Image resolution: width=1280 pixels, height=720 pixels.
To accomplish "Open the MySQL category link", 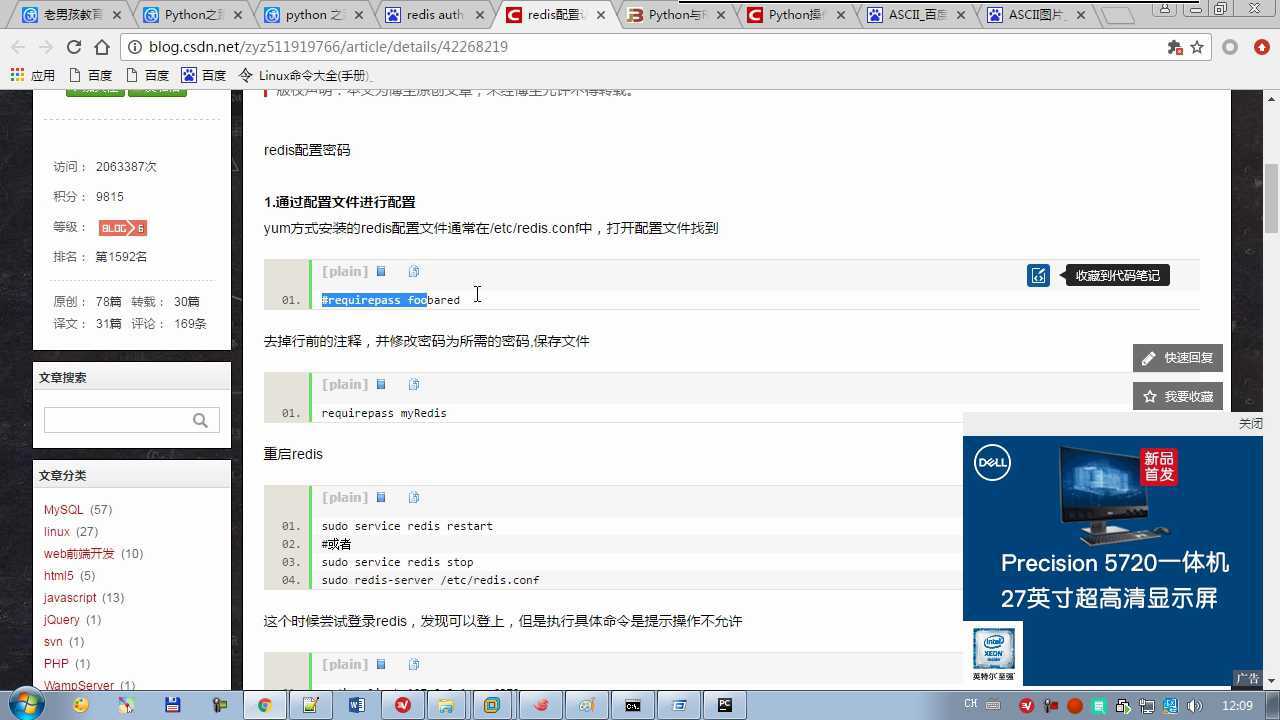I will [x=63, y=510].
